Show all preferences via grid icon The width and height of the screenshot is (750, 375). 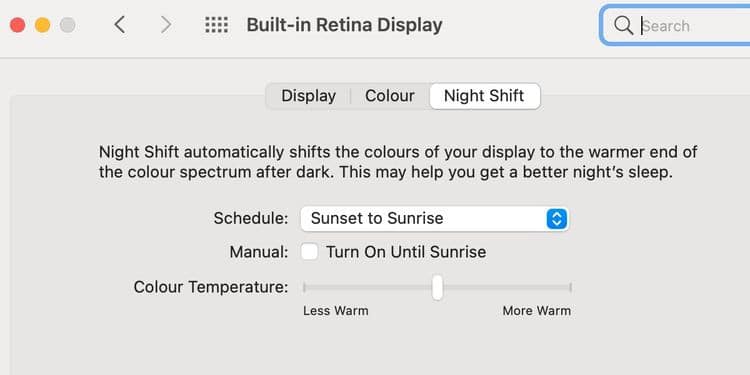pos(217,25)
